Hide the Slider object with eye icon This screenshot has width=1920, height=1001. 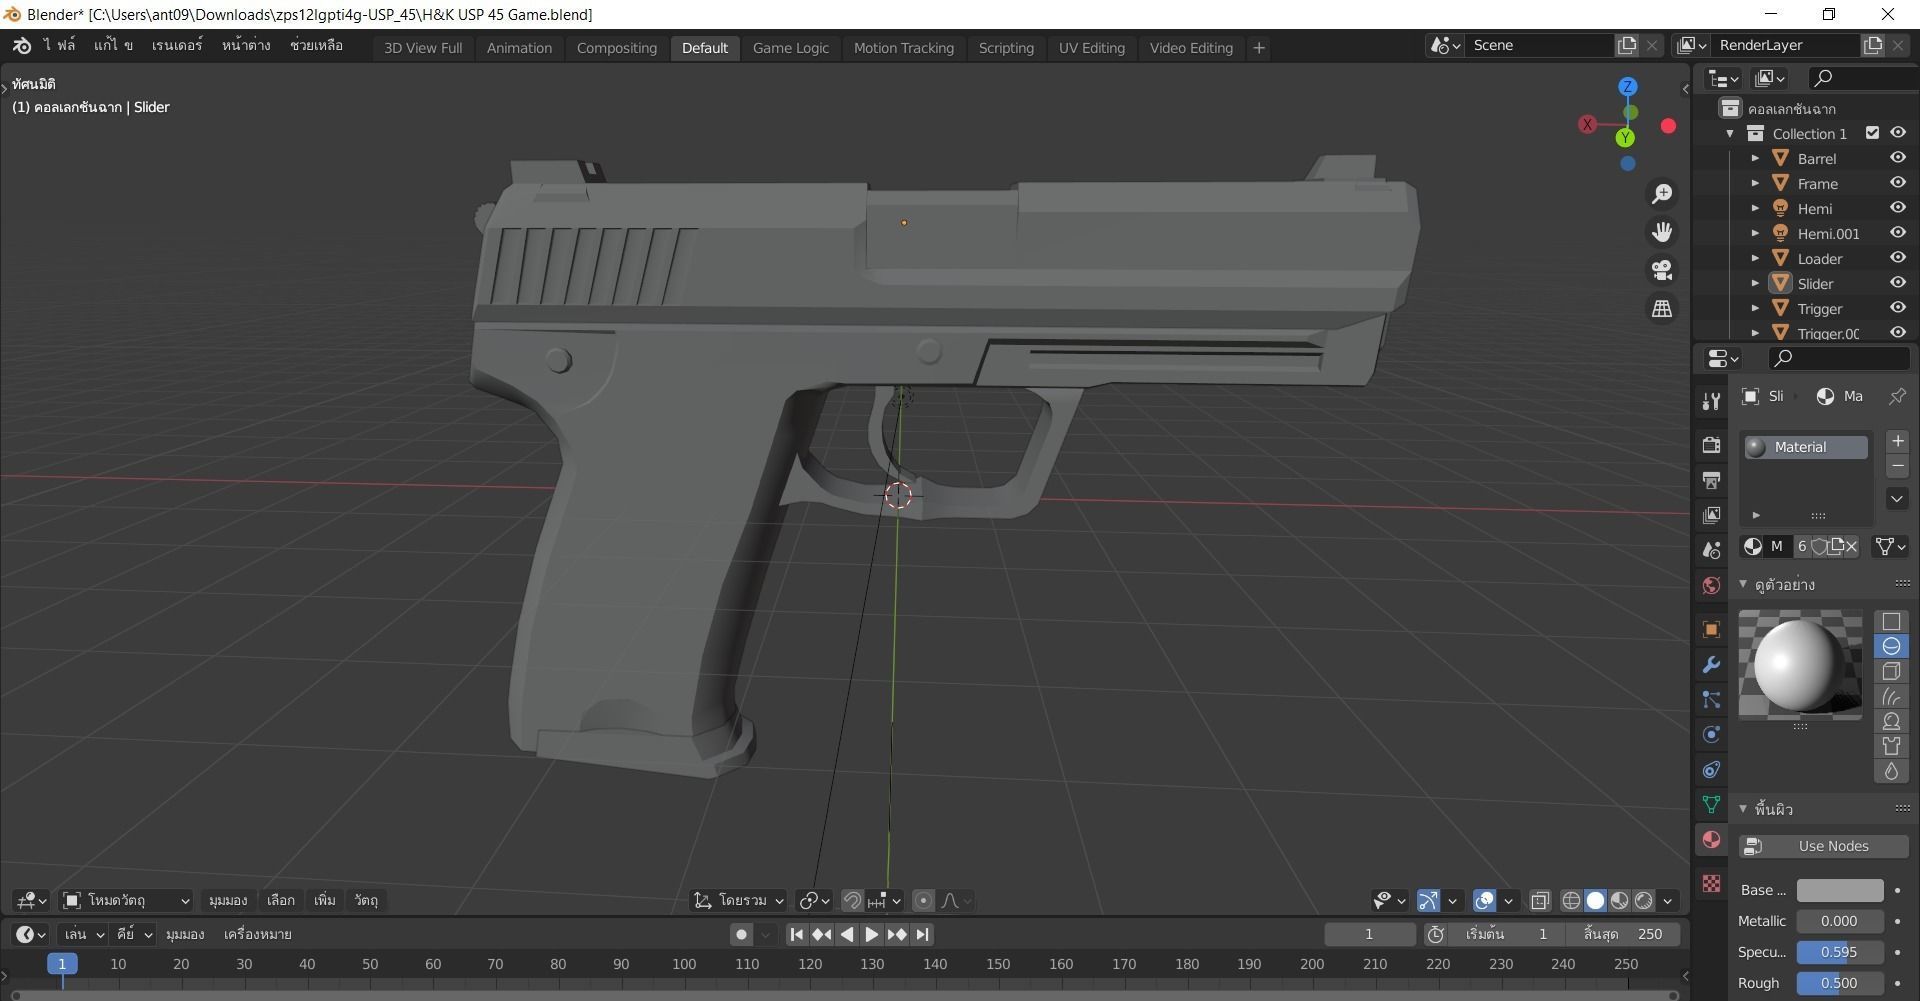pyautogui.click(x=1897, y=283)
